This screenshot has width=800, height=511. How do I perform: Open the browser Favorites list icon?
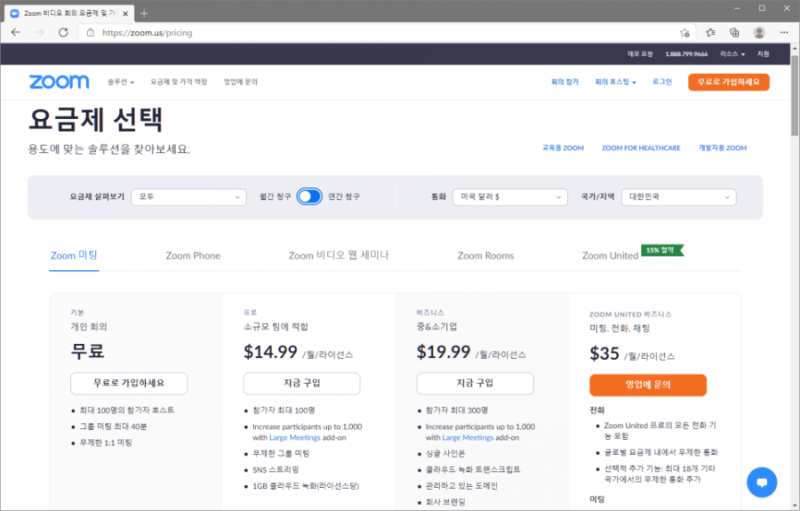click(x=710, y=33)
